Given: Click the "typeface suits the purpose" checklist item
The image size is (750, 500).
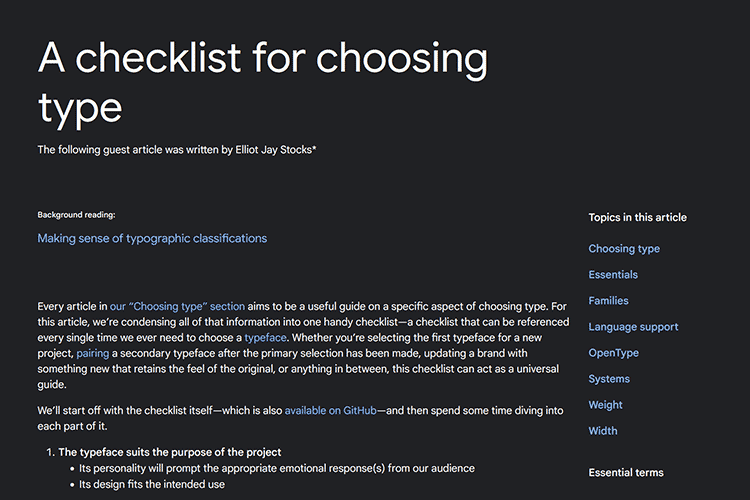Looking at the screenshot, I should pos(170,453).
